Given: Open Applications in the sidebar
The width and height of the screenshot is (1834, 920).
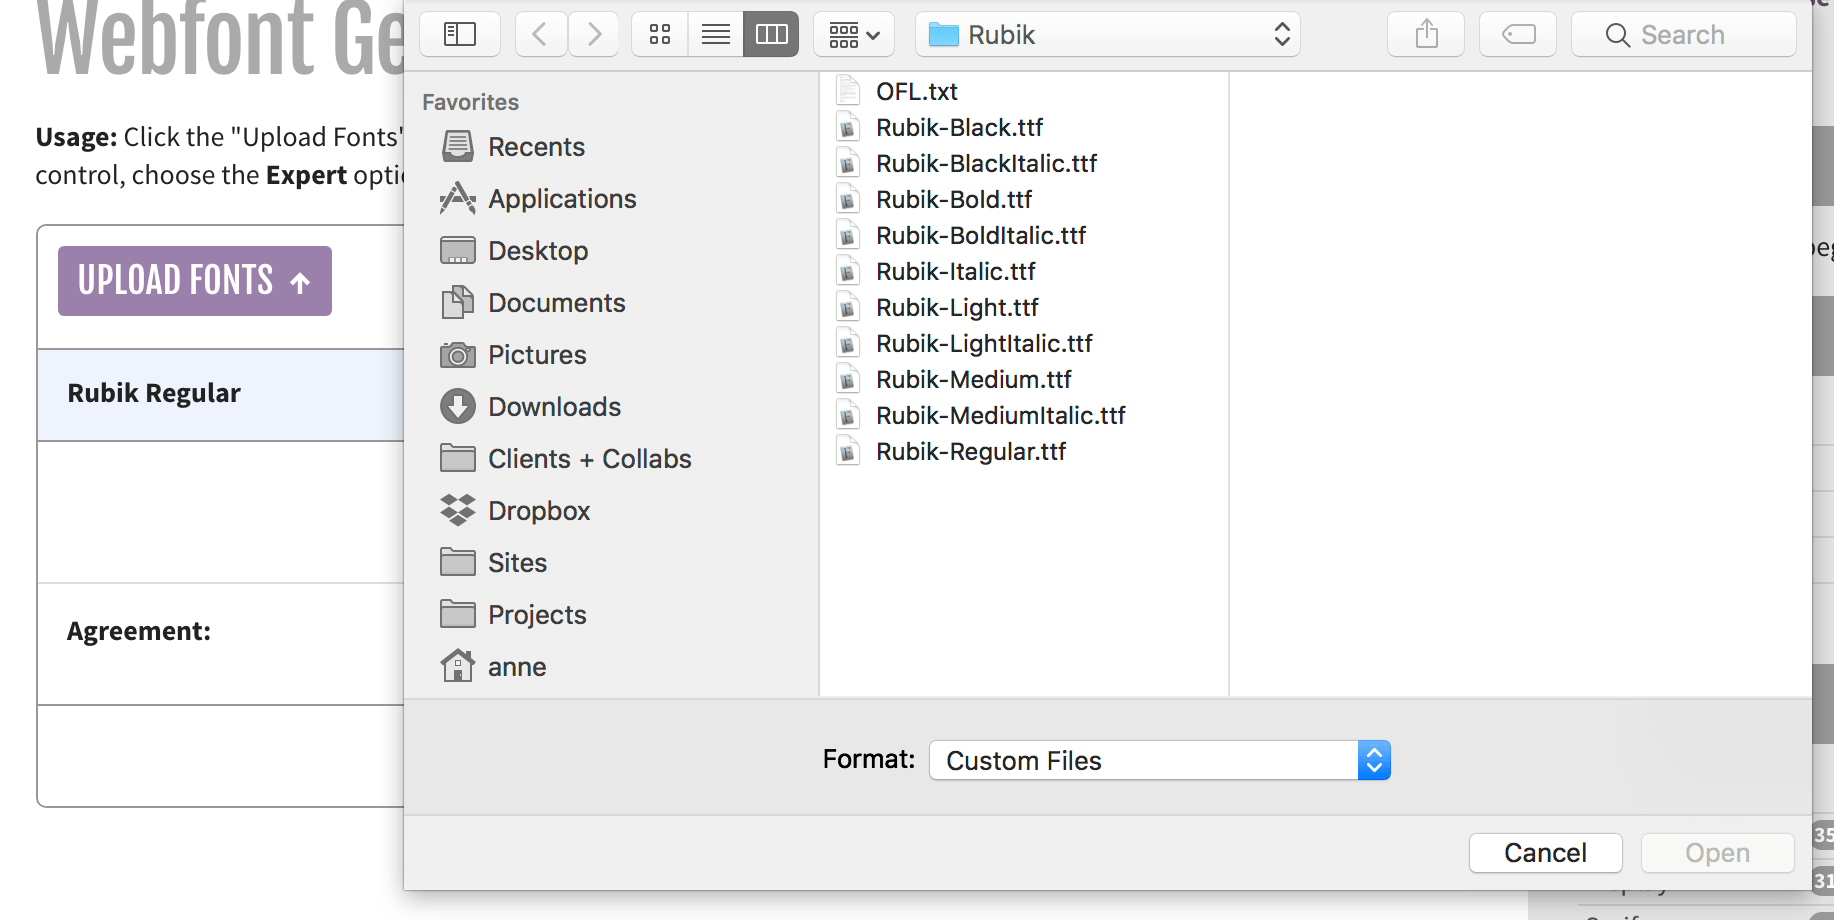Looking at the screenshot, I should (538, 199).
